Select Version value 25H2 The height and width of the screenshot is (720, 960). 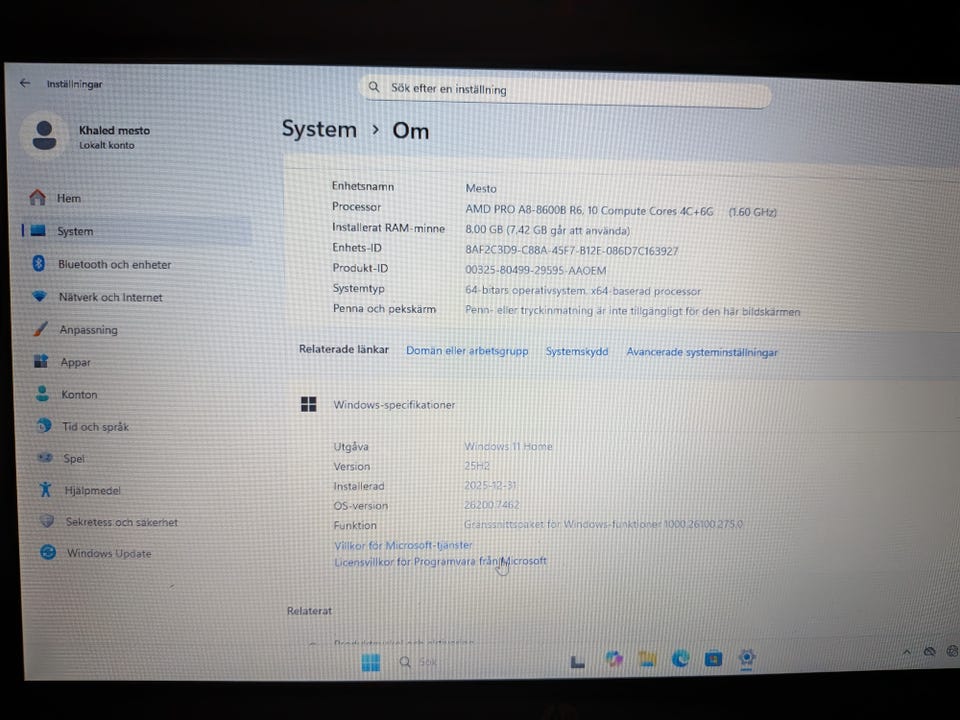(477, 466)
